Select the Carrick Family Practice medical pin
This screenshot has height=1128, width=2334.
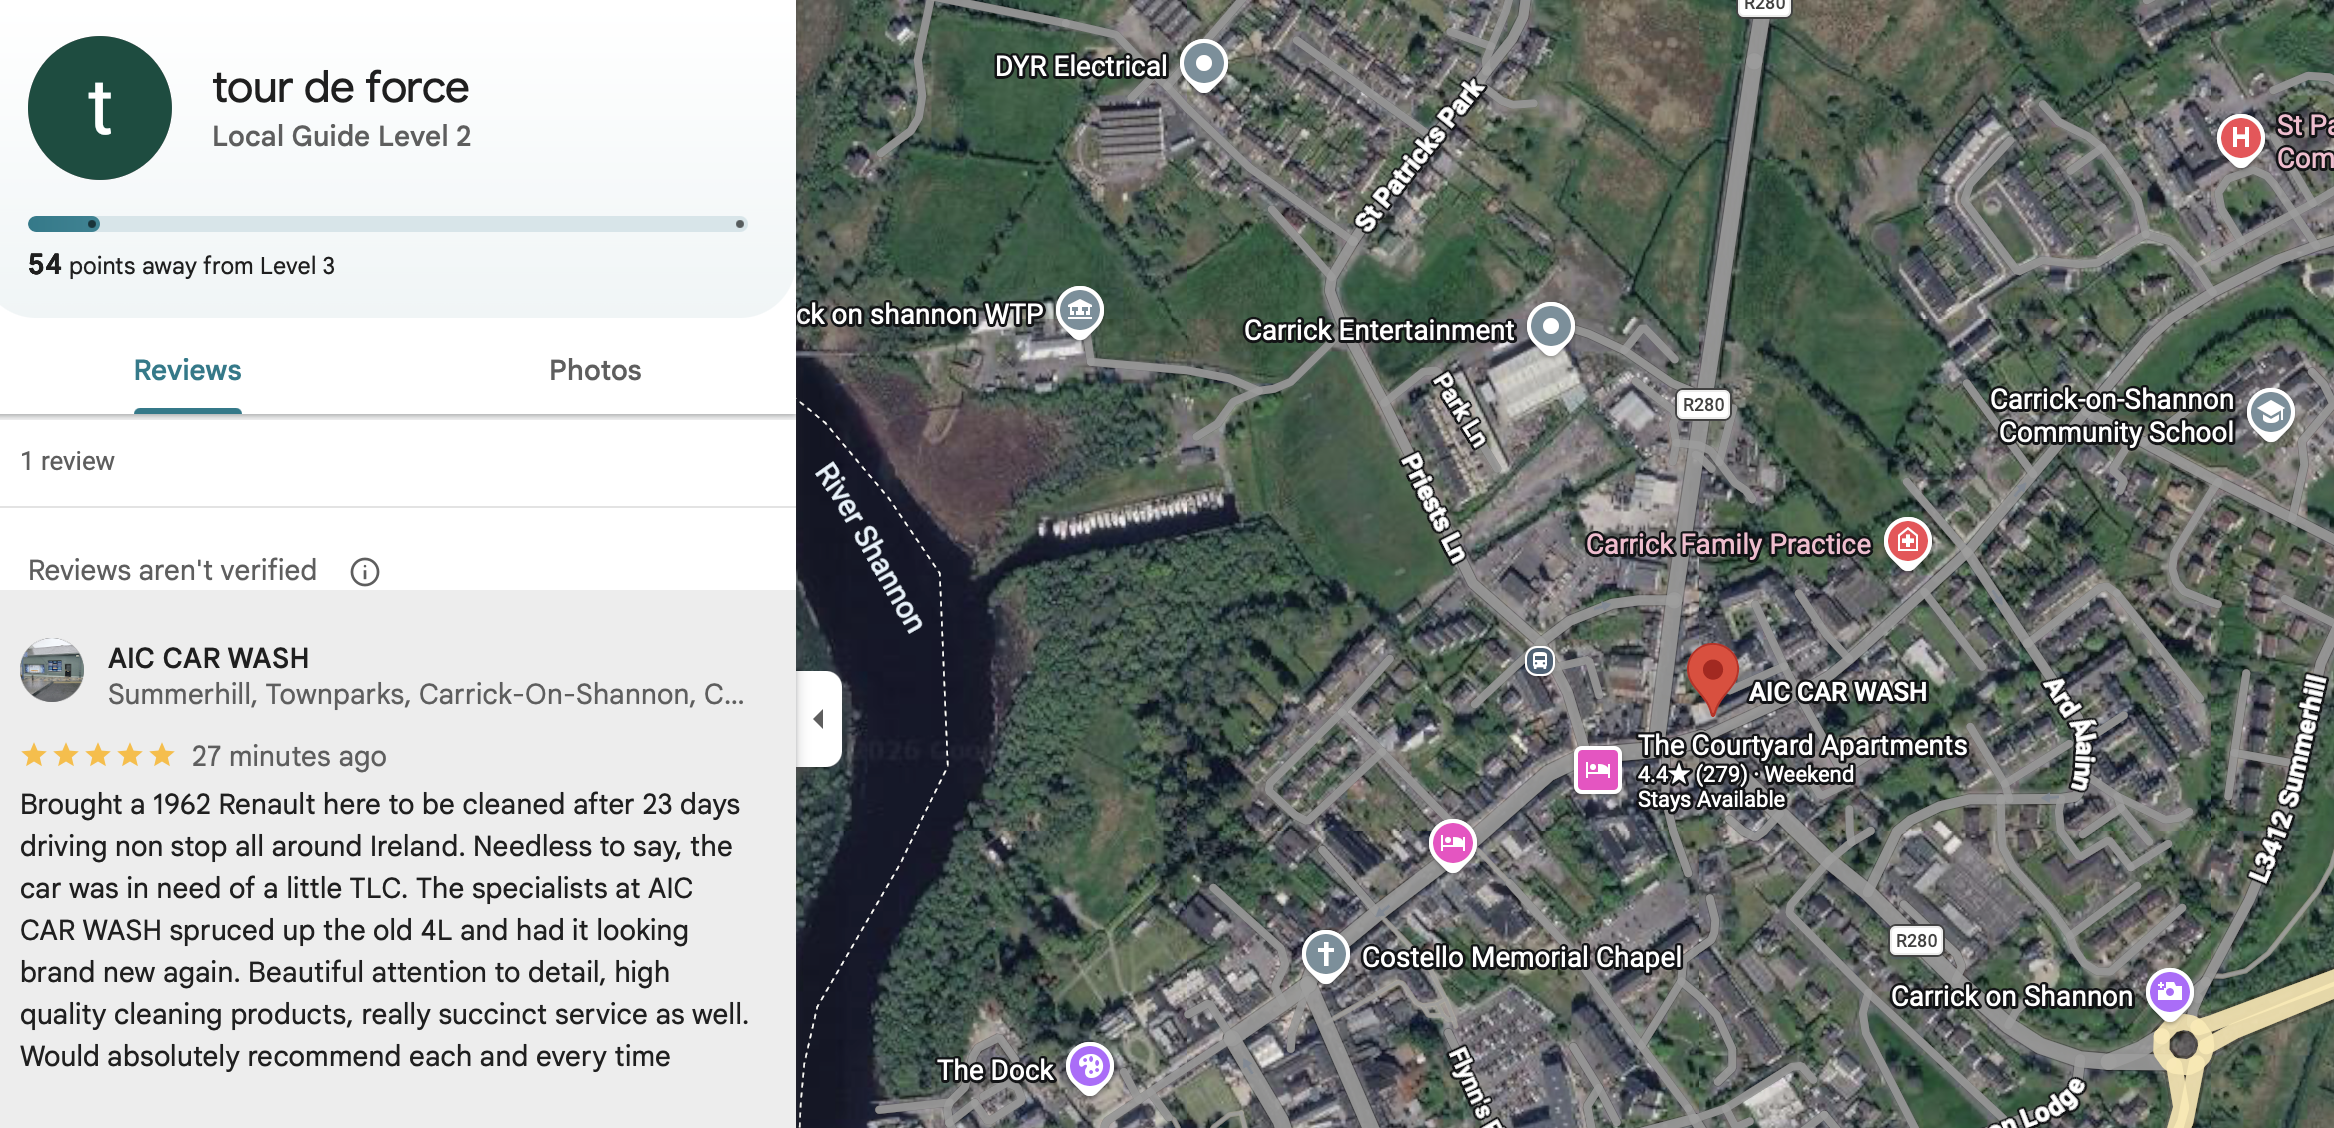pos(1907,542)
